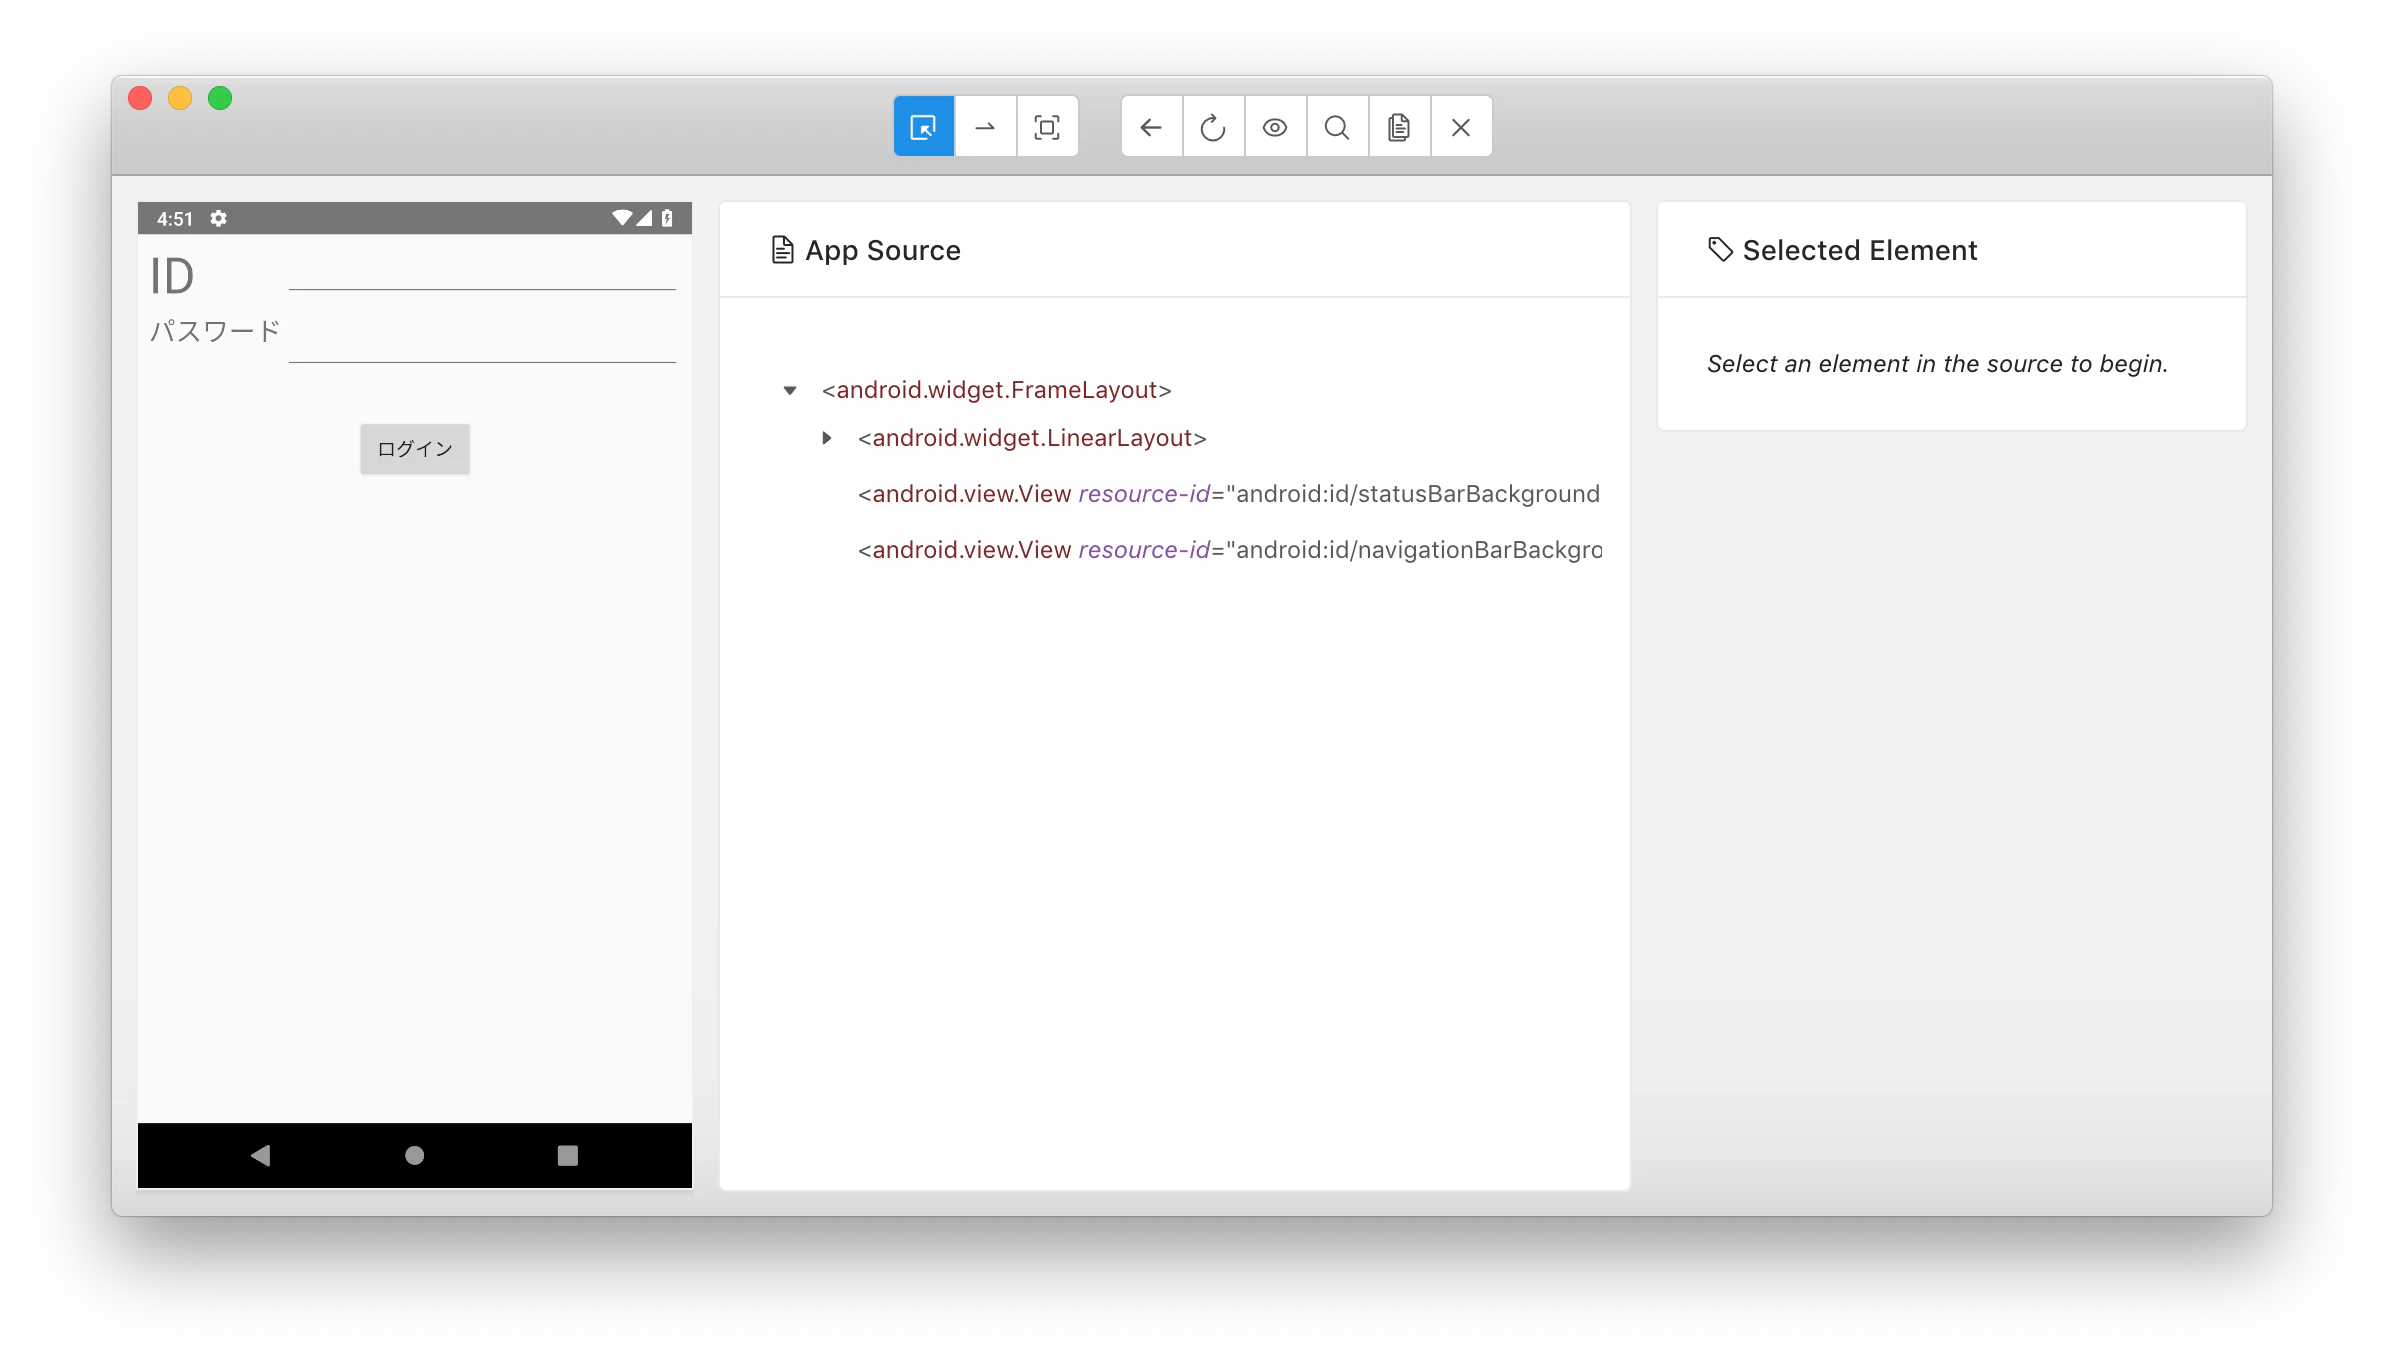
Task: Copy XML source to clipboard
Action: (x=1399, y=127)
